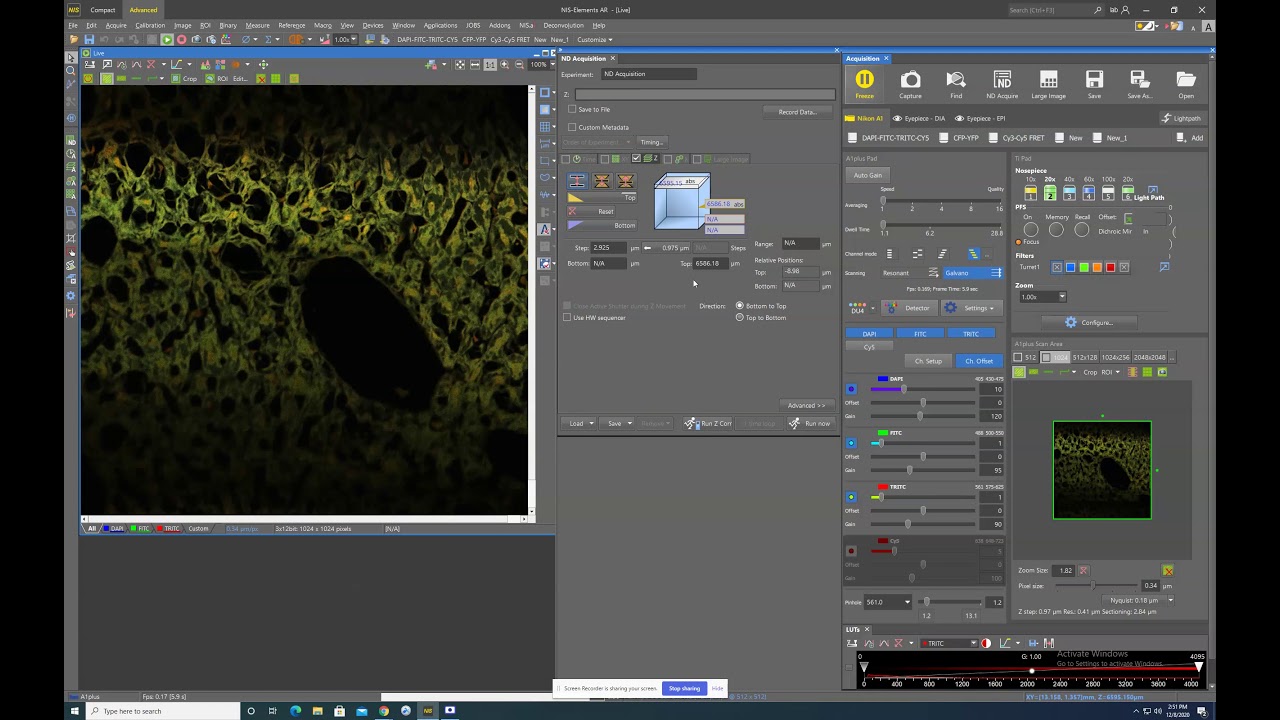Select Top to Bottom direction
This screenshot has height=720, width=1280.
click(x=740, y=318)
